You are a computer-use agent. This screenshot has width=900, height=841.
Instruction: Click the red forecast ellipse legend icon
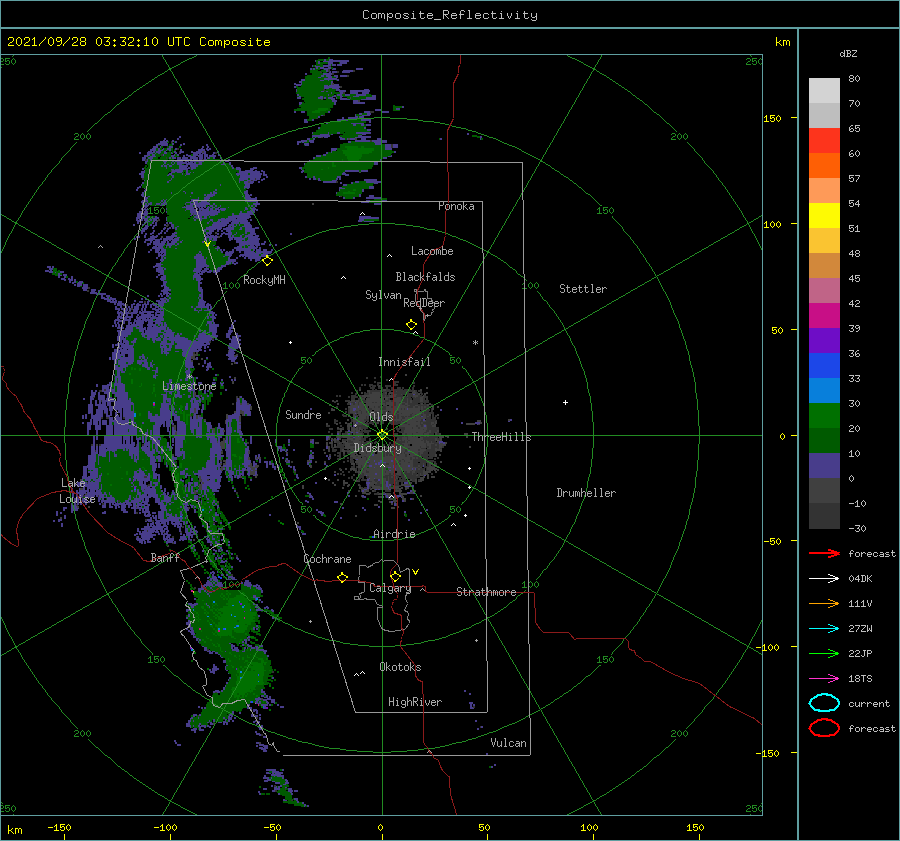click(824, 728)
